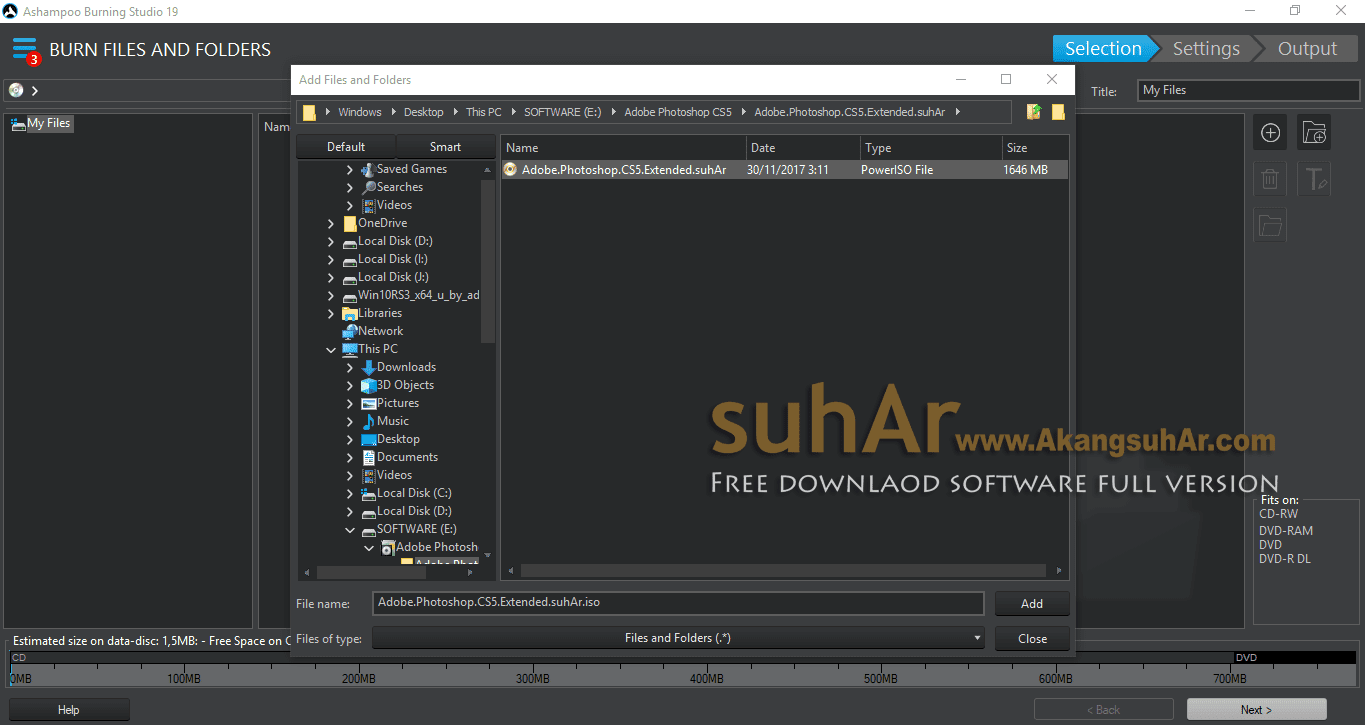Image resolution: width=1365 pixels, height=725 pixels.
Task: Expand the Local Disk (I:) node
Action: coord(331,259)
